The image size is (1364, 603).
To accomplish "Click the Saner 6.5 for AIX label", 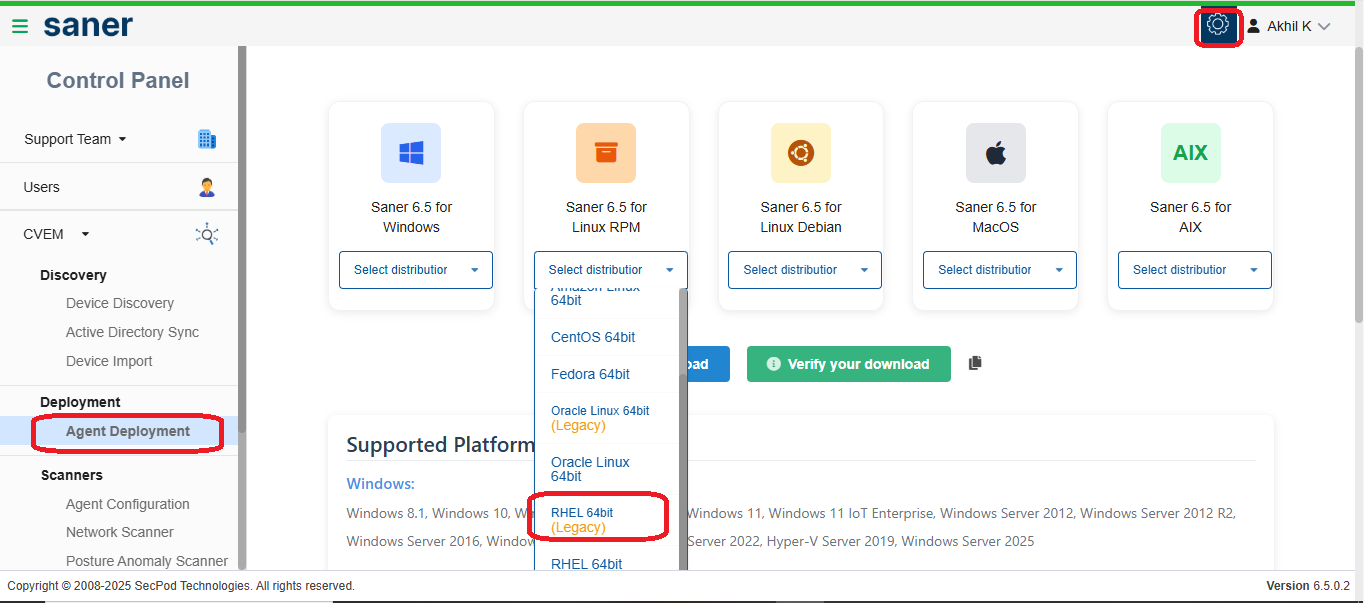I will (x=1190, y=217).
